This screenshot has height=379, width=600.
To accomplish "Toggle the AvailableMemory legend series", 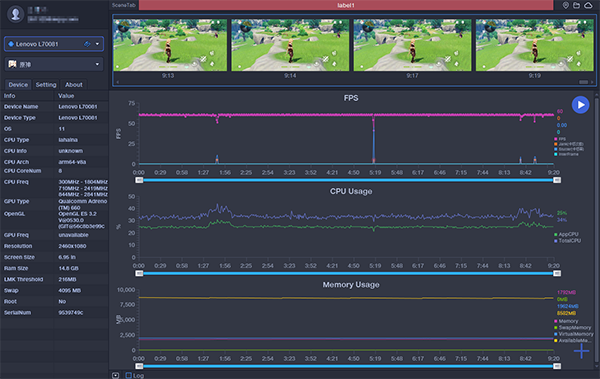I will pyautogui.click(x=572, y=341).
